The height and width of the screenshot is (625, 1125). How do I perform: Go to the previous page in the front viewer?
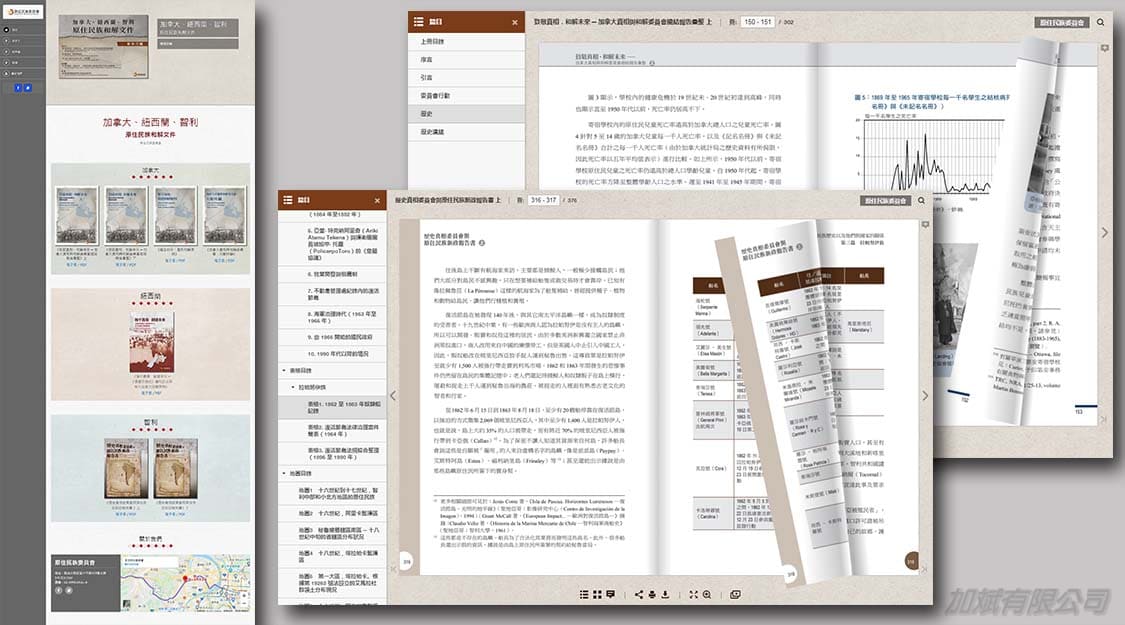[392, 395]
